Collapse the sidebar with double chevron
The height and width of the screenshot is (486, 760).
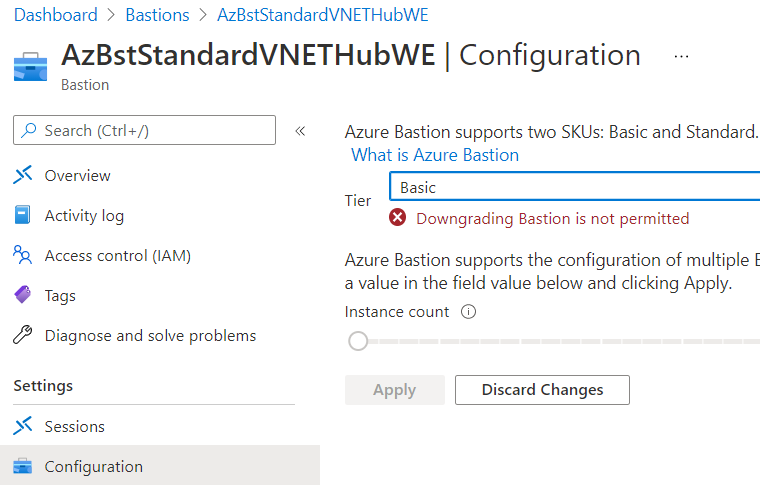point(300,131)
